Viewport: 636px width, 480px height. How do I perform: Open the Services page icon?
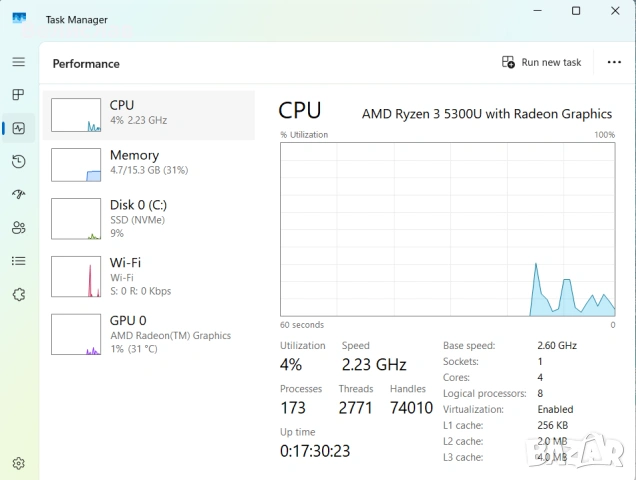click(x=19, y=294)
